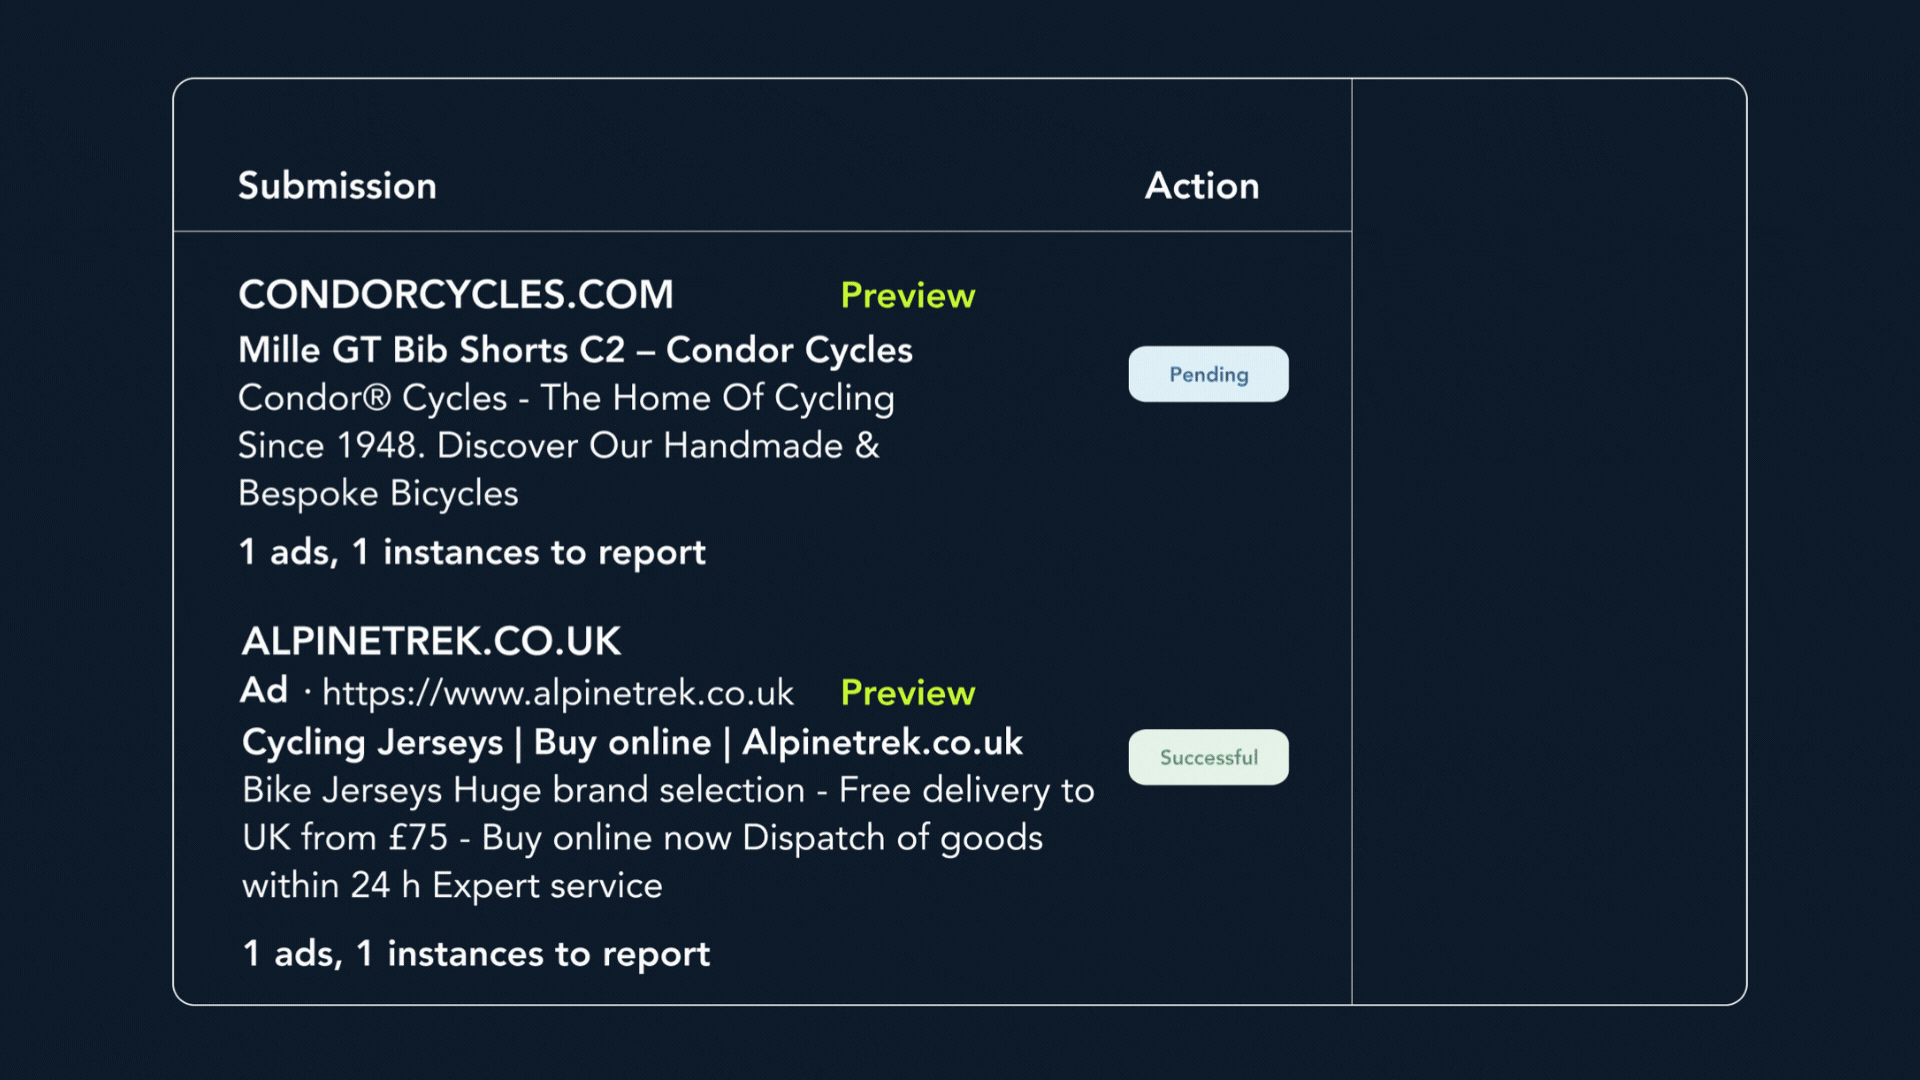The image size is (1920, 1080).
Task: Click the Submission column header
Action: pos(337,185)
